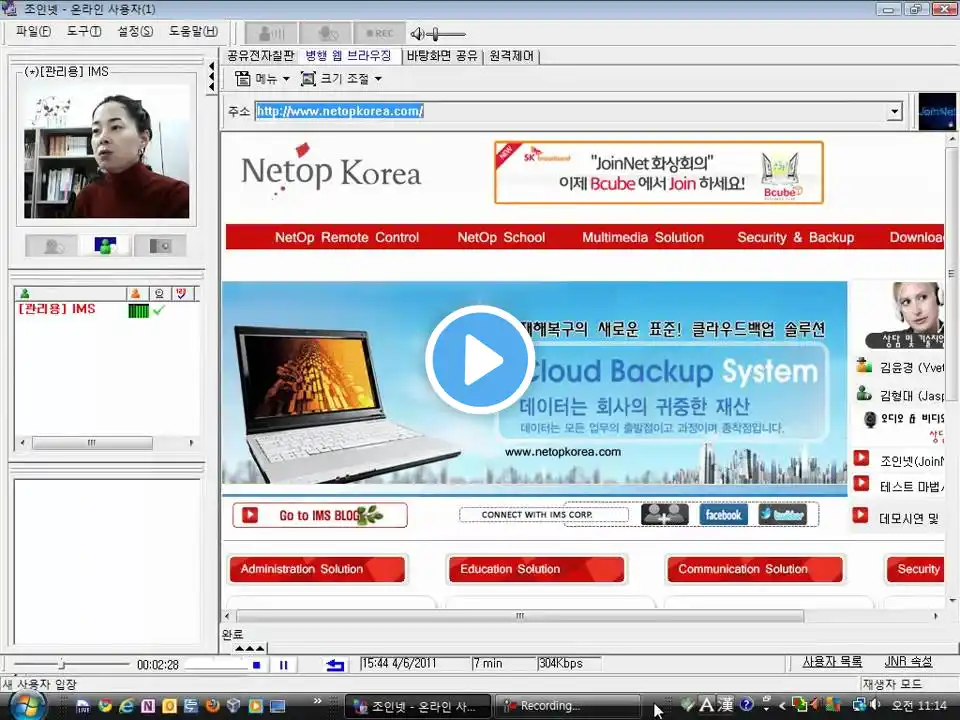This screenshot has height=720, width=960.
Task: Open the address bar dropdown arrow
Action: click(x=894, y=111)
